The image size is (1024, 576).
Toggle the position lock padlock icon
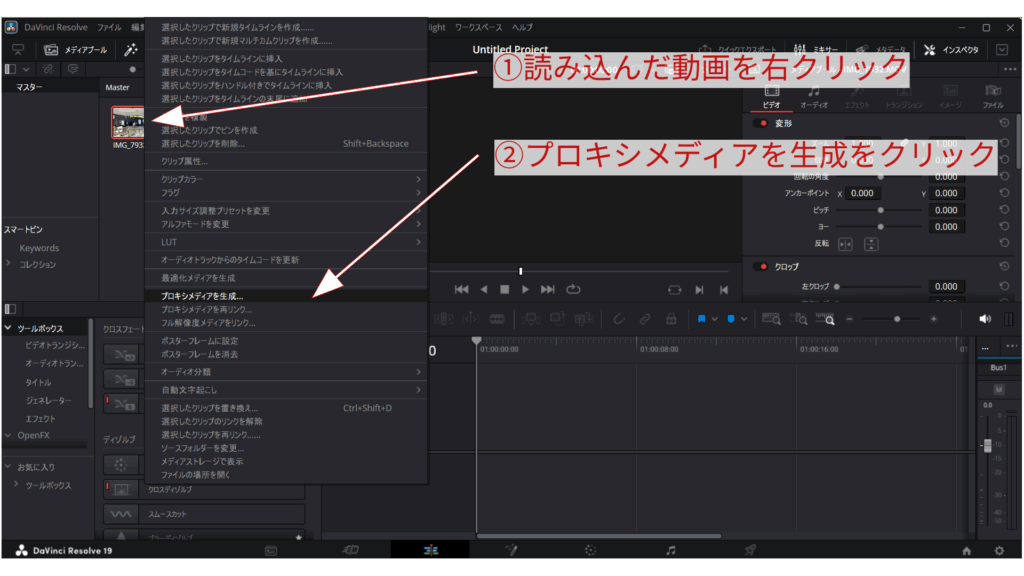[x=671, y=319]
